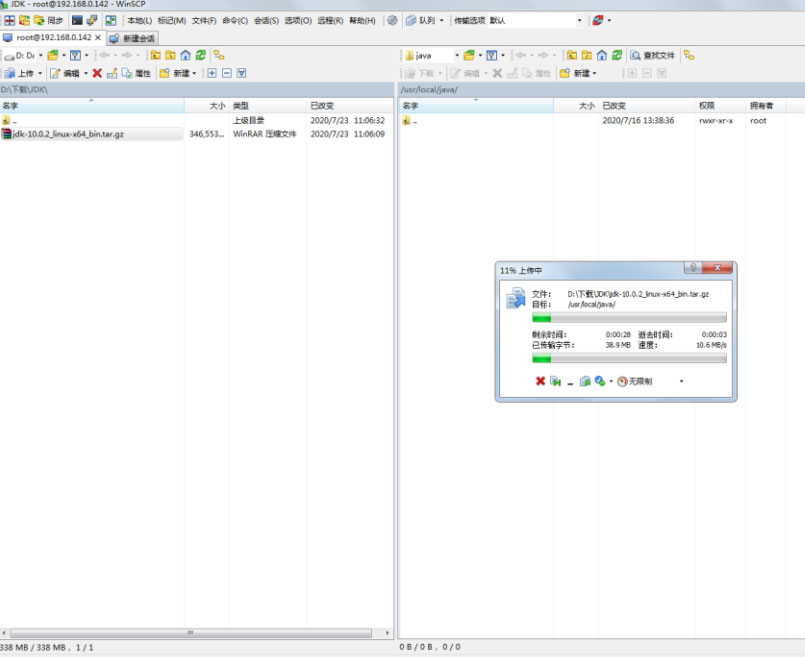Open the 会话(S) session menu

pyautogui.click(x=265, y=20)
